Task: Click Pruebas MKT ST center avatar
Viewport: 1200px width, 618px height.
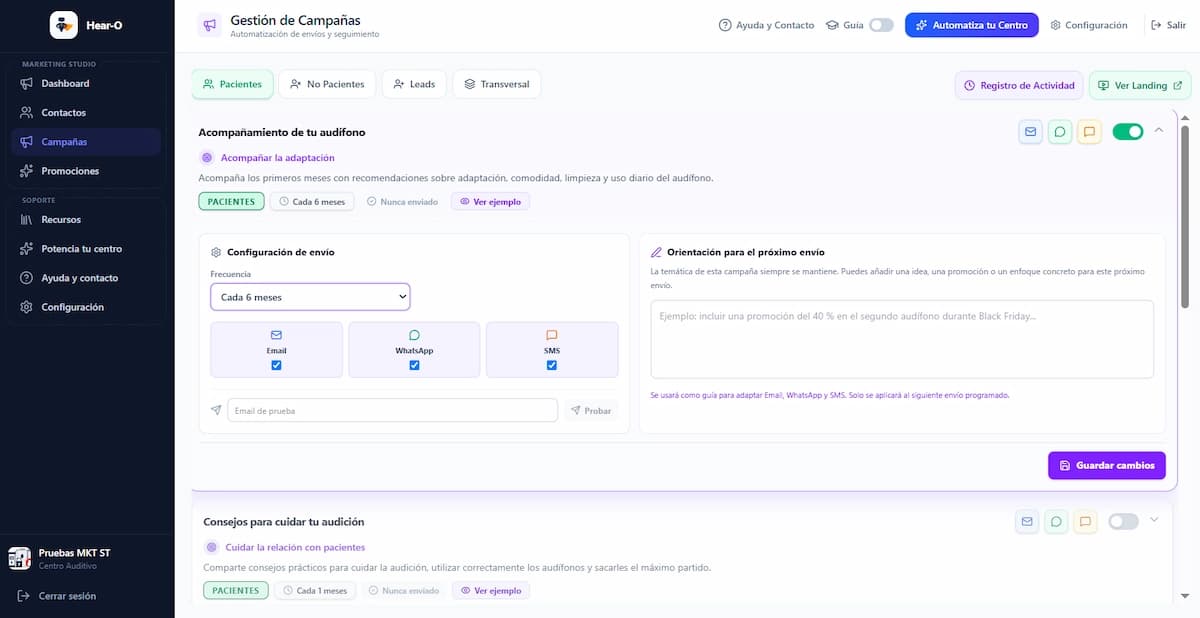Action: coord(19,558)
